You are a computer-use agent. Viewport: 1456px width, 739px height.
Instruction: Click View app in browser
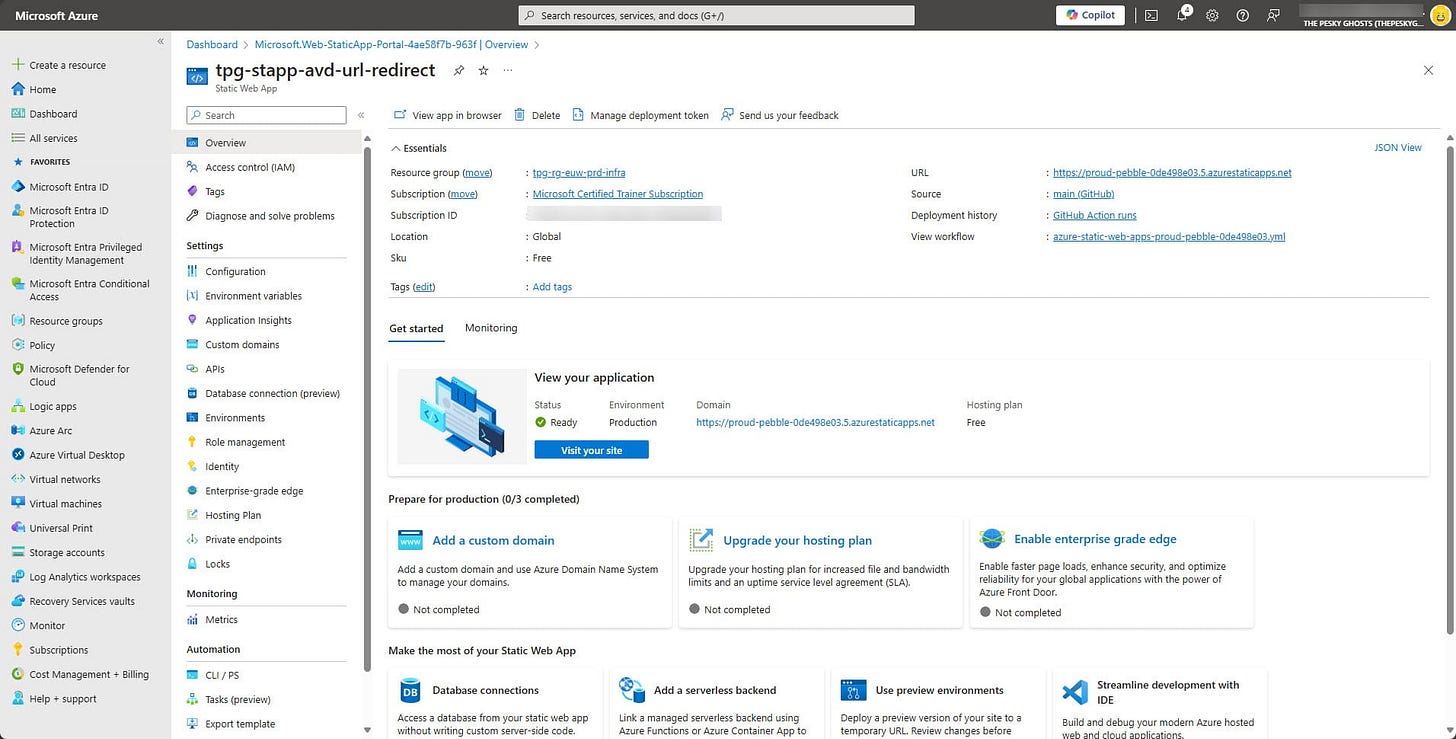point(448,115)
